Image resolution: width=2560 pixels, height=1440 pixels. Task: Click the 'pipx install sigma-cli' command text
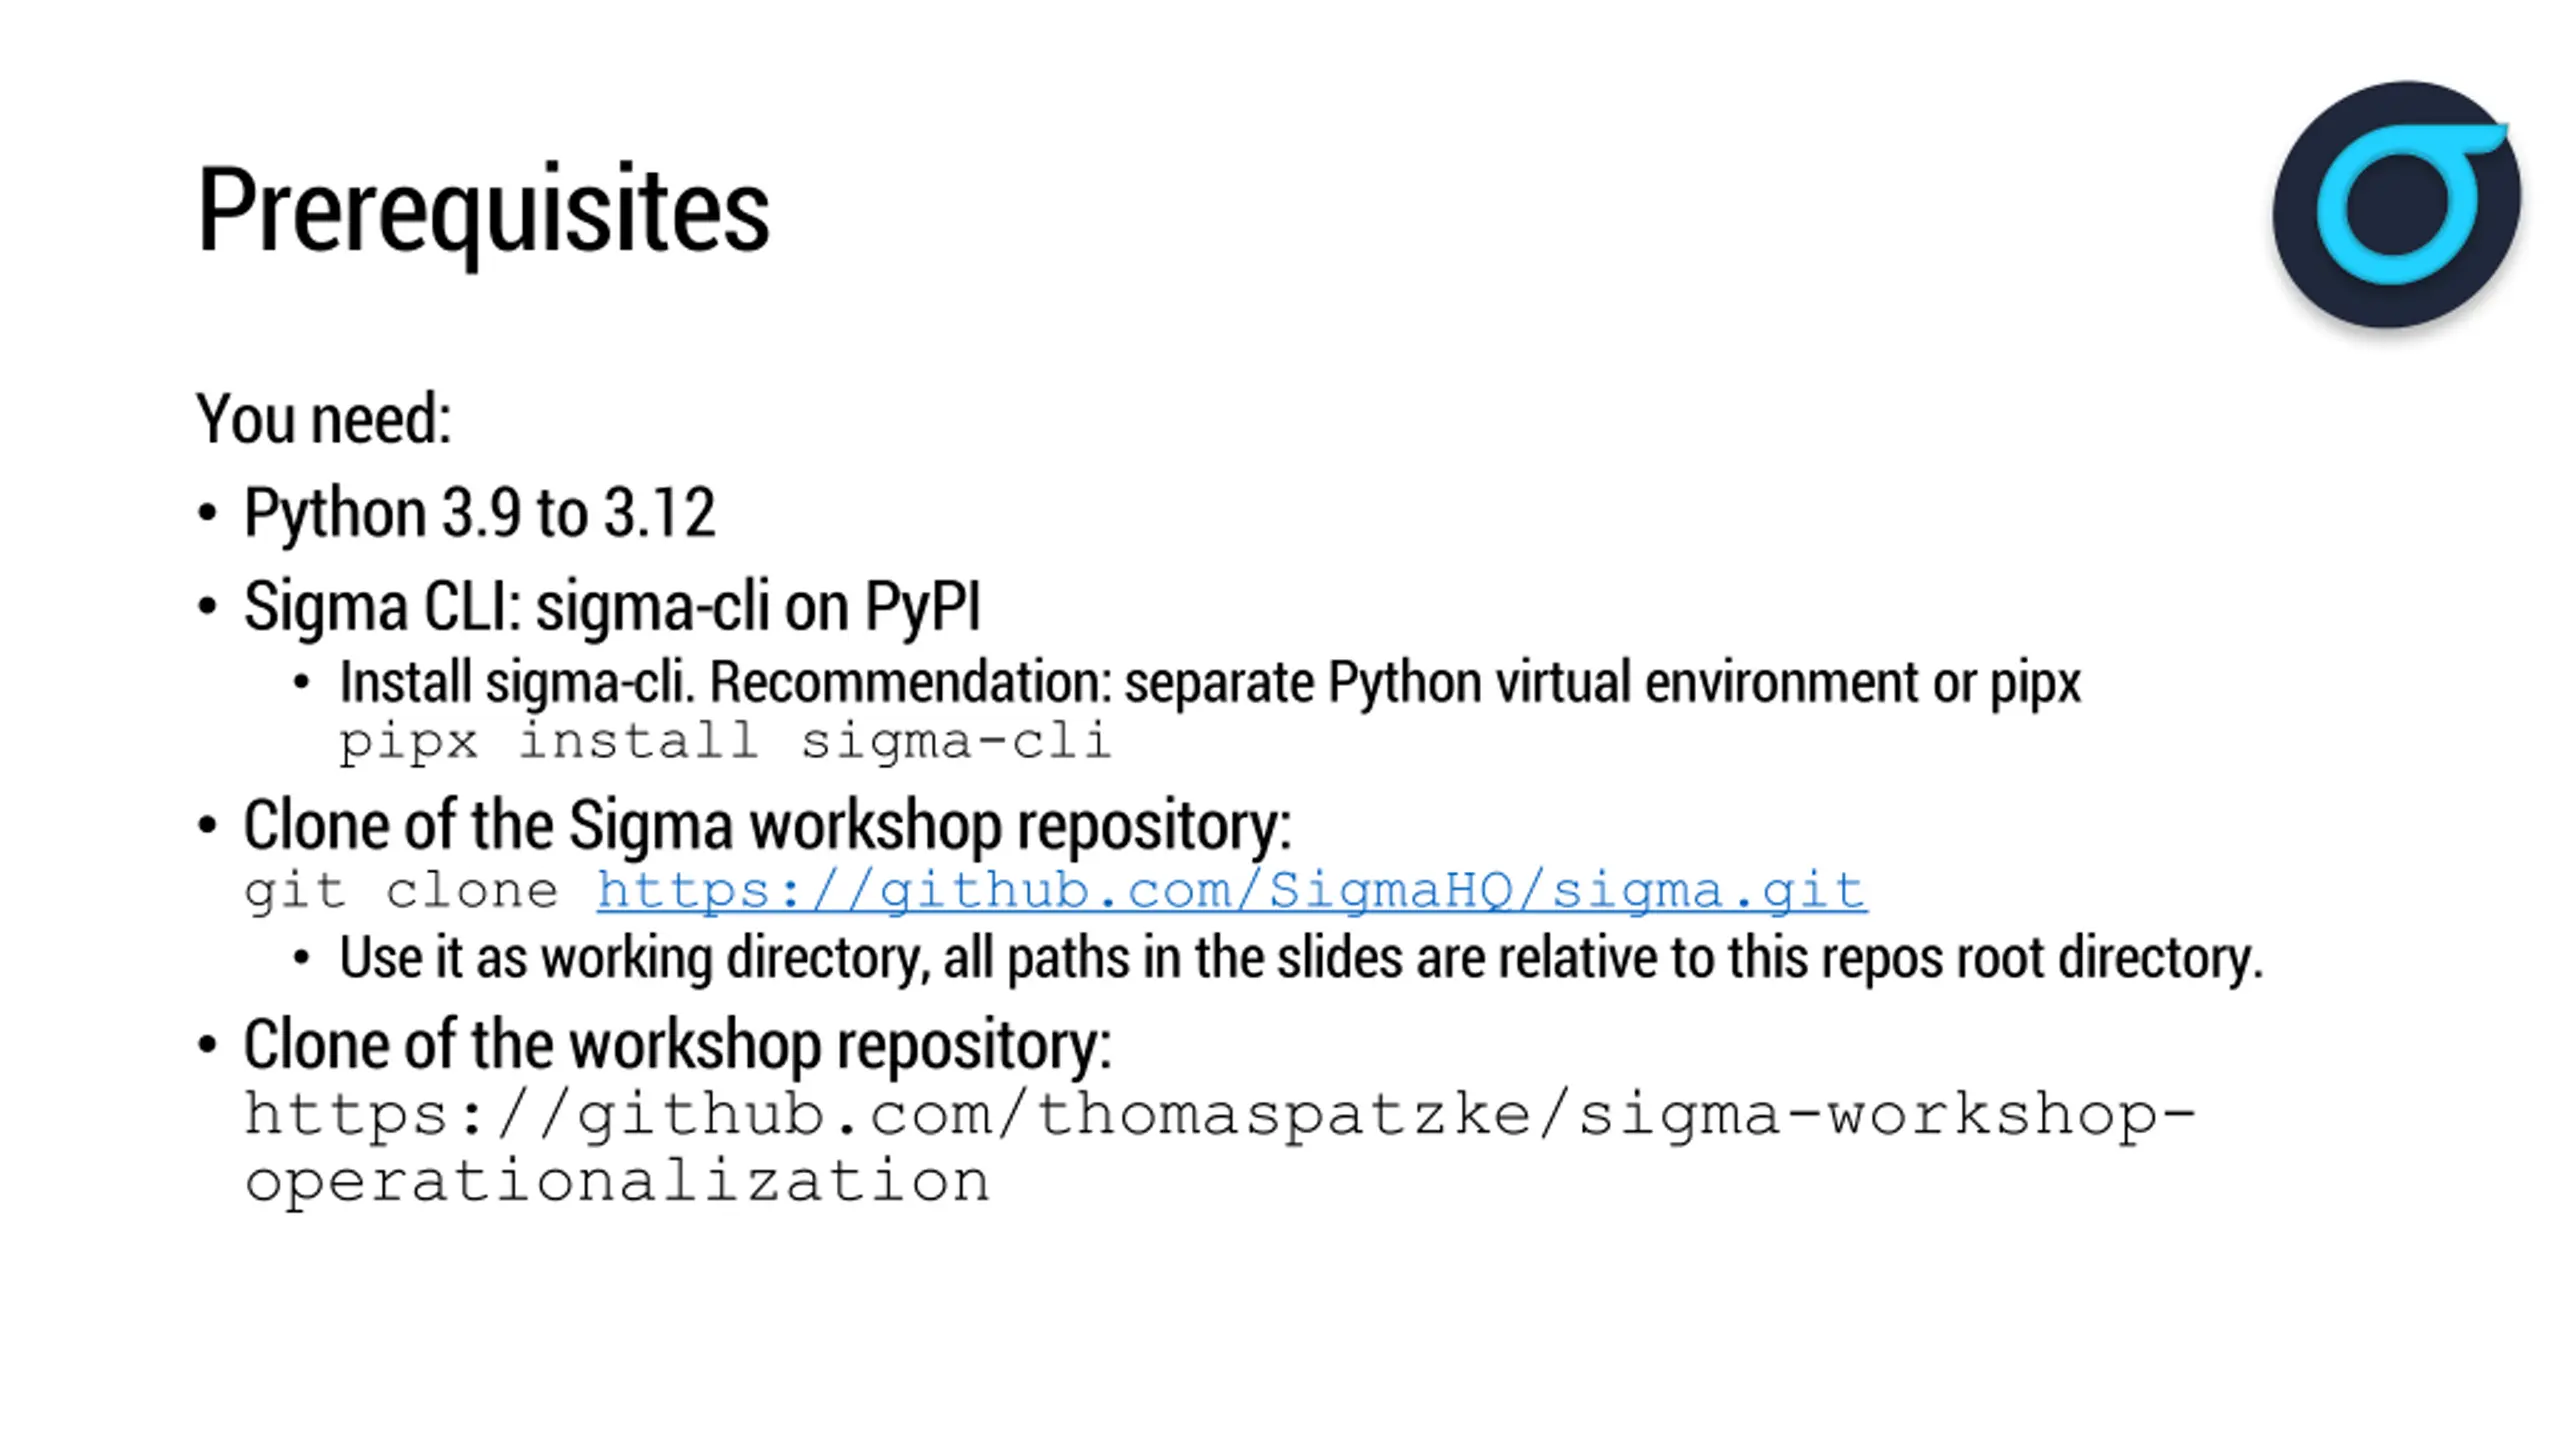(725, 742)
